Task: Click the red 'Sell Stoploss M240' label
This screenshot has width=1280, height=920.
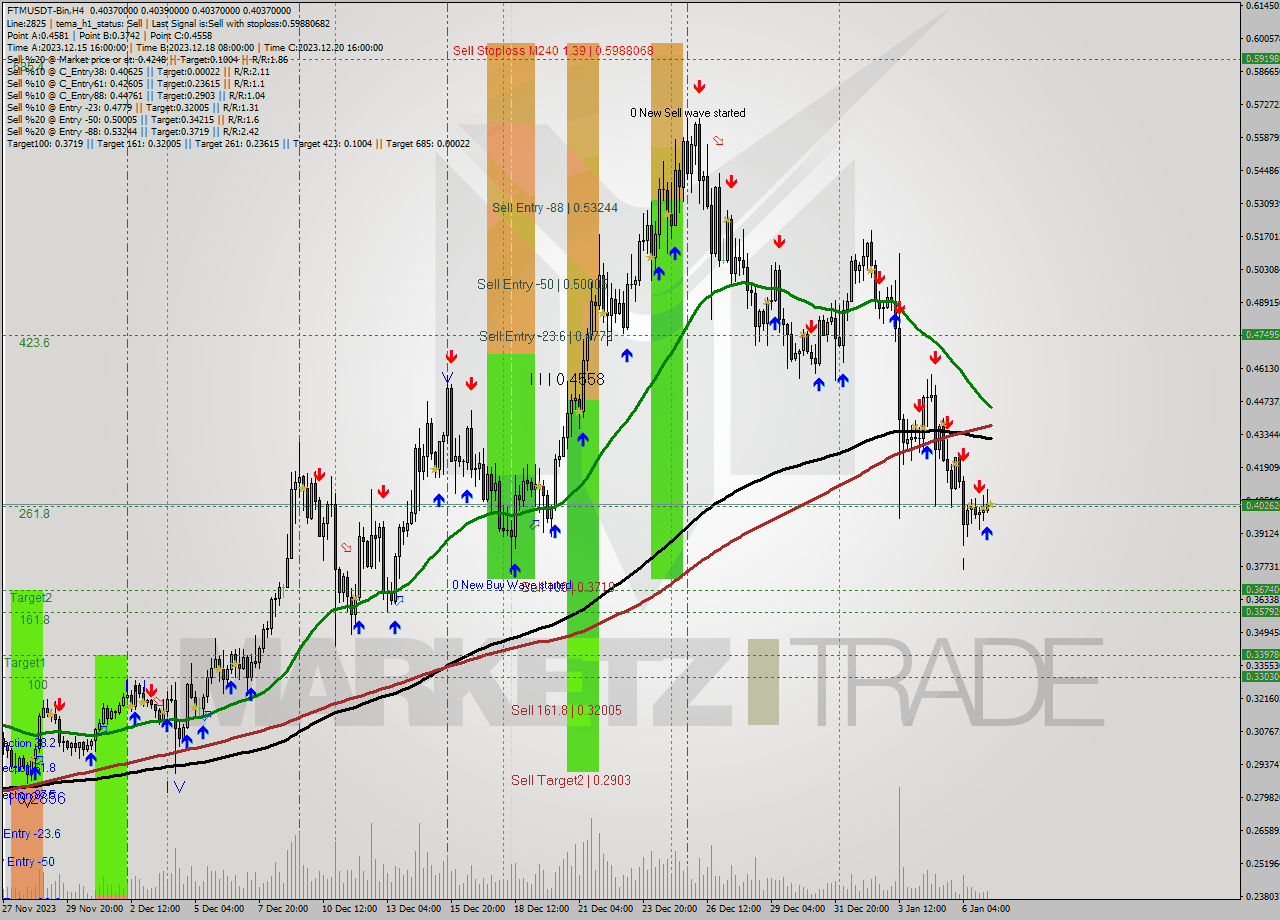Action: tap(552, 50)
